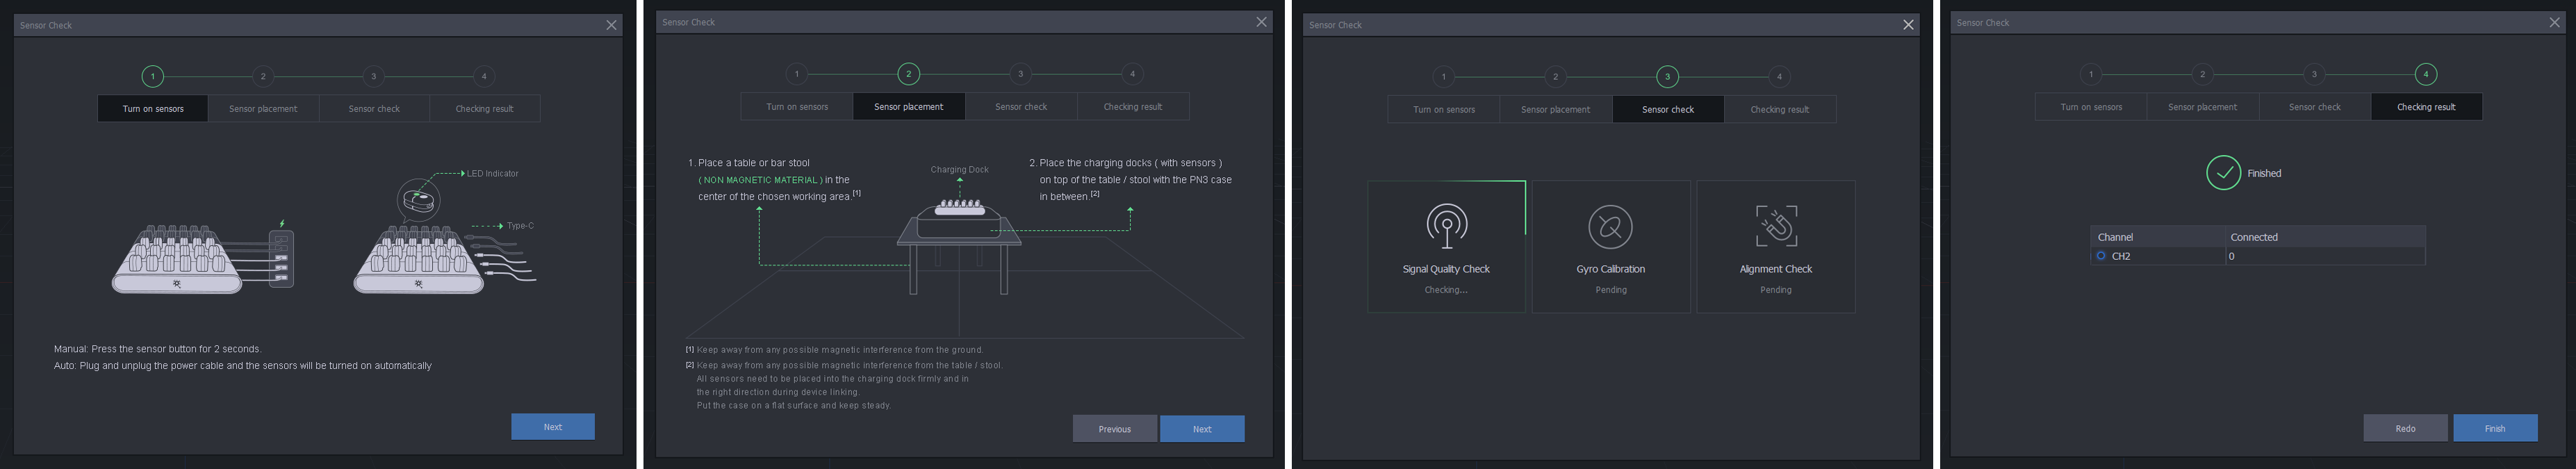Click step circle 1 in the Finished dialog
Screen dimensions: 2576x469
tap(2090, 74)
